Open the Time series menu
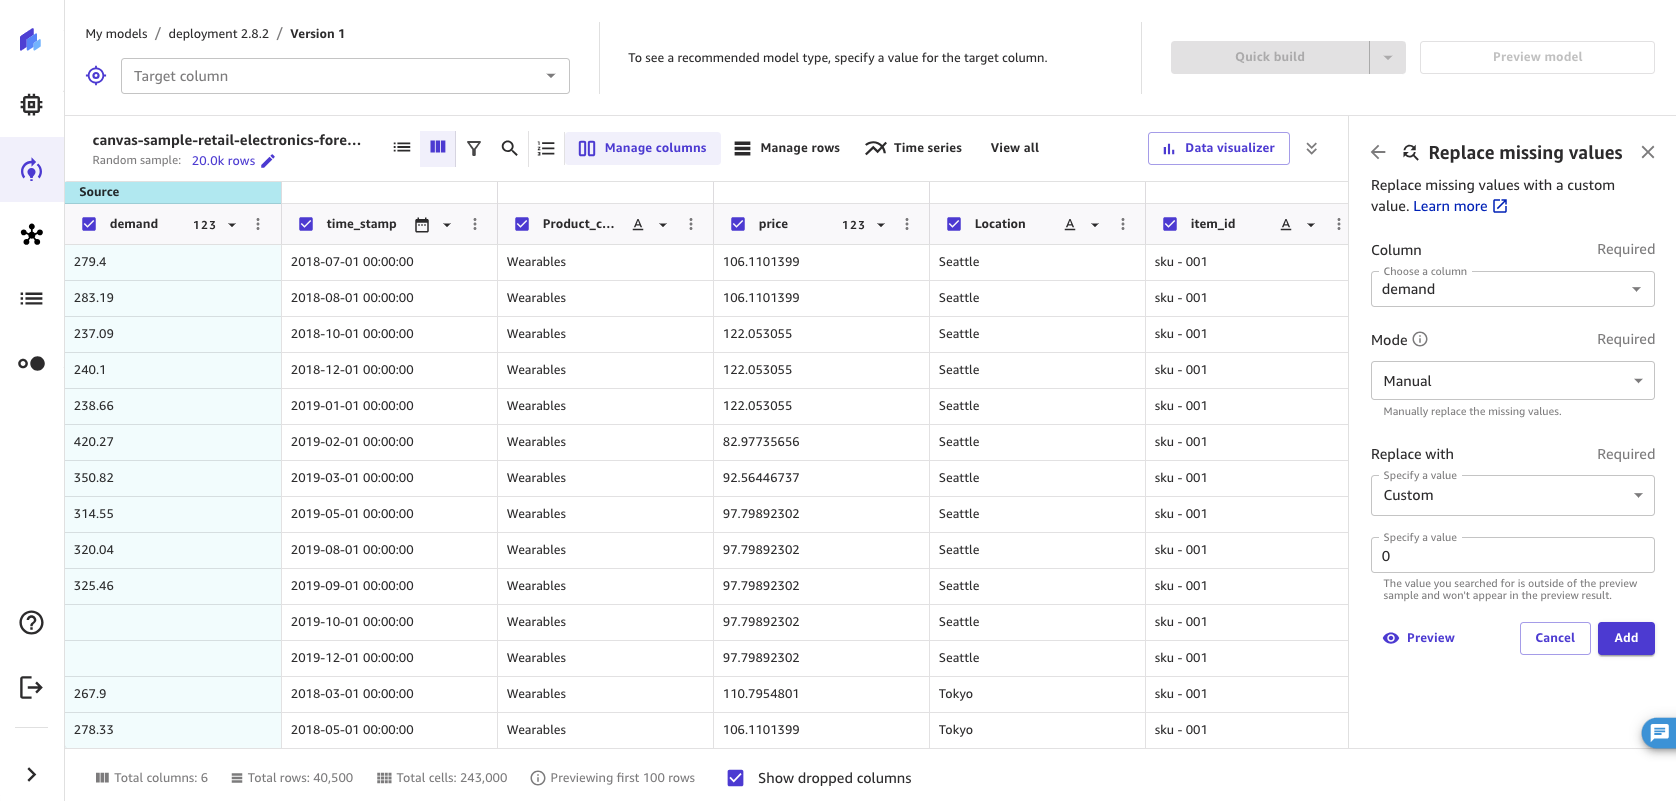 [914, 148]
